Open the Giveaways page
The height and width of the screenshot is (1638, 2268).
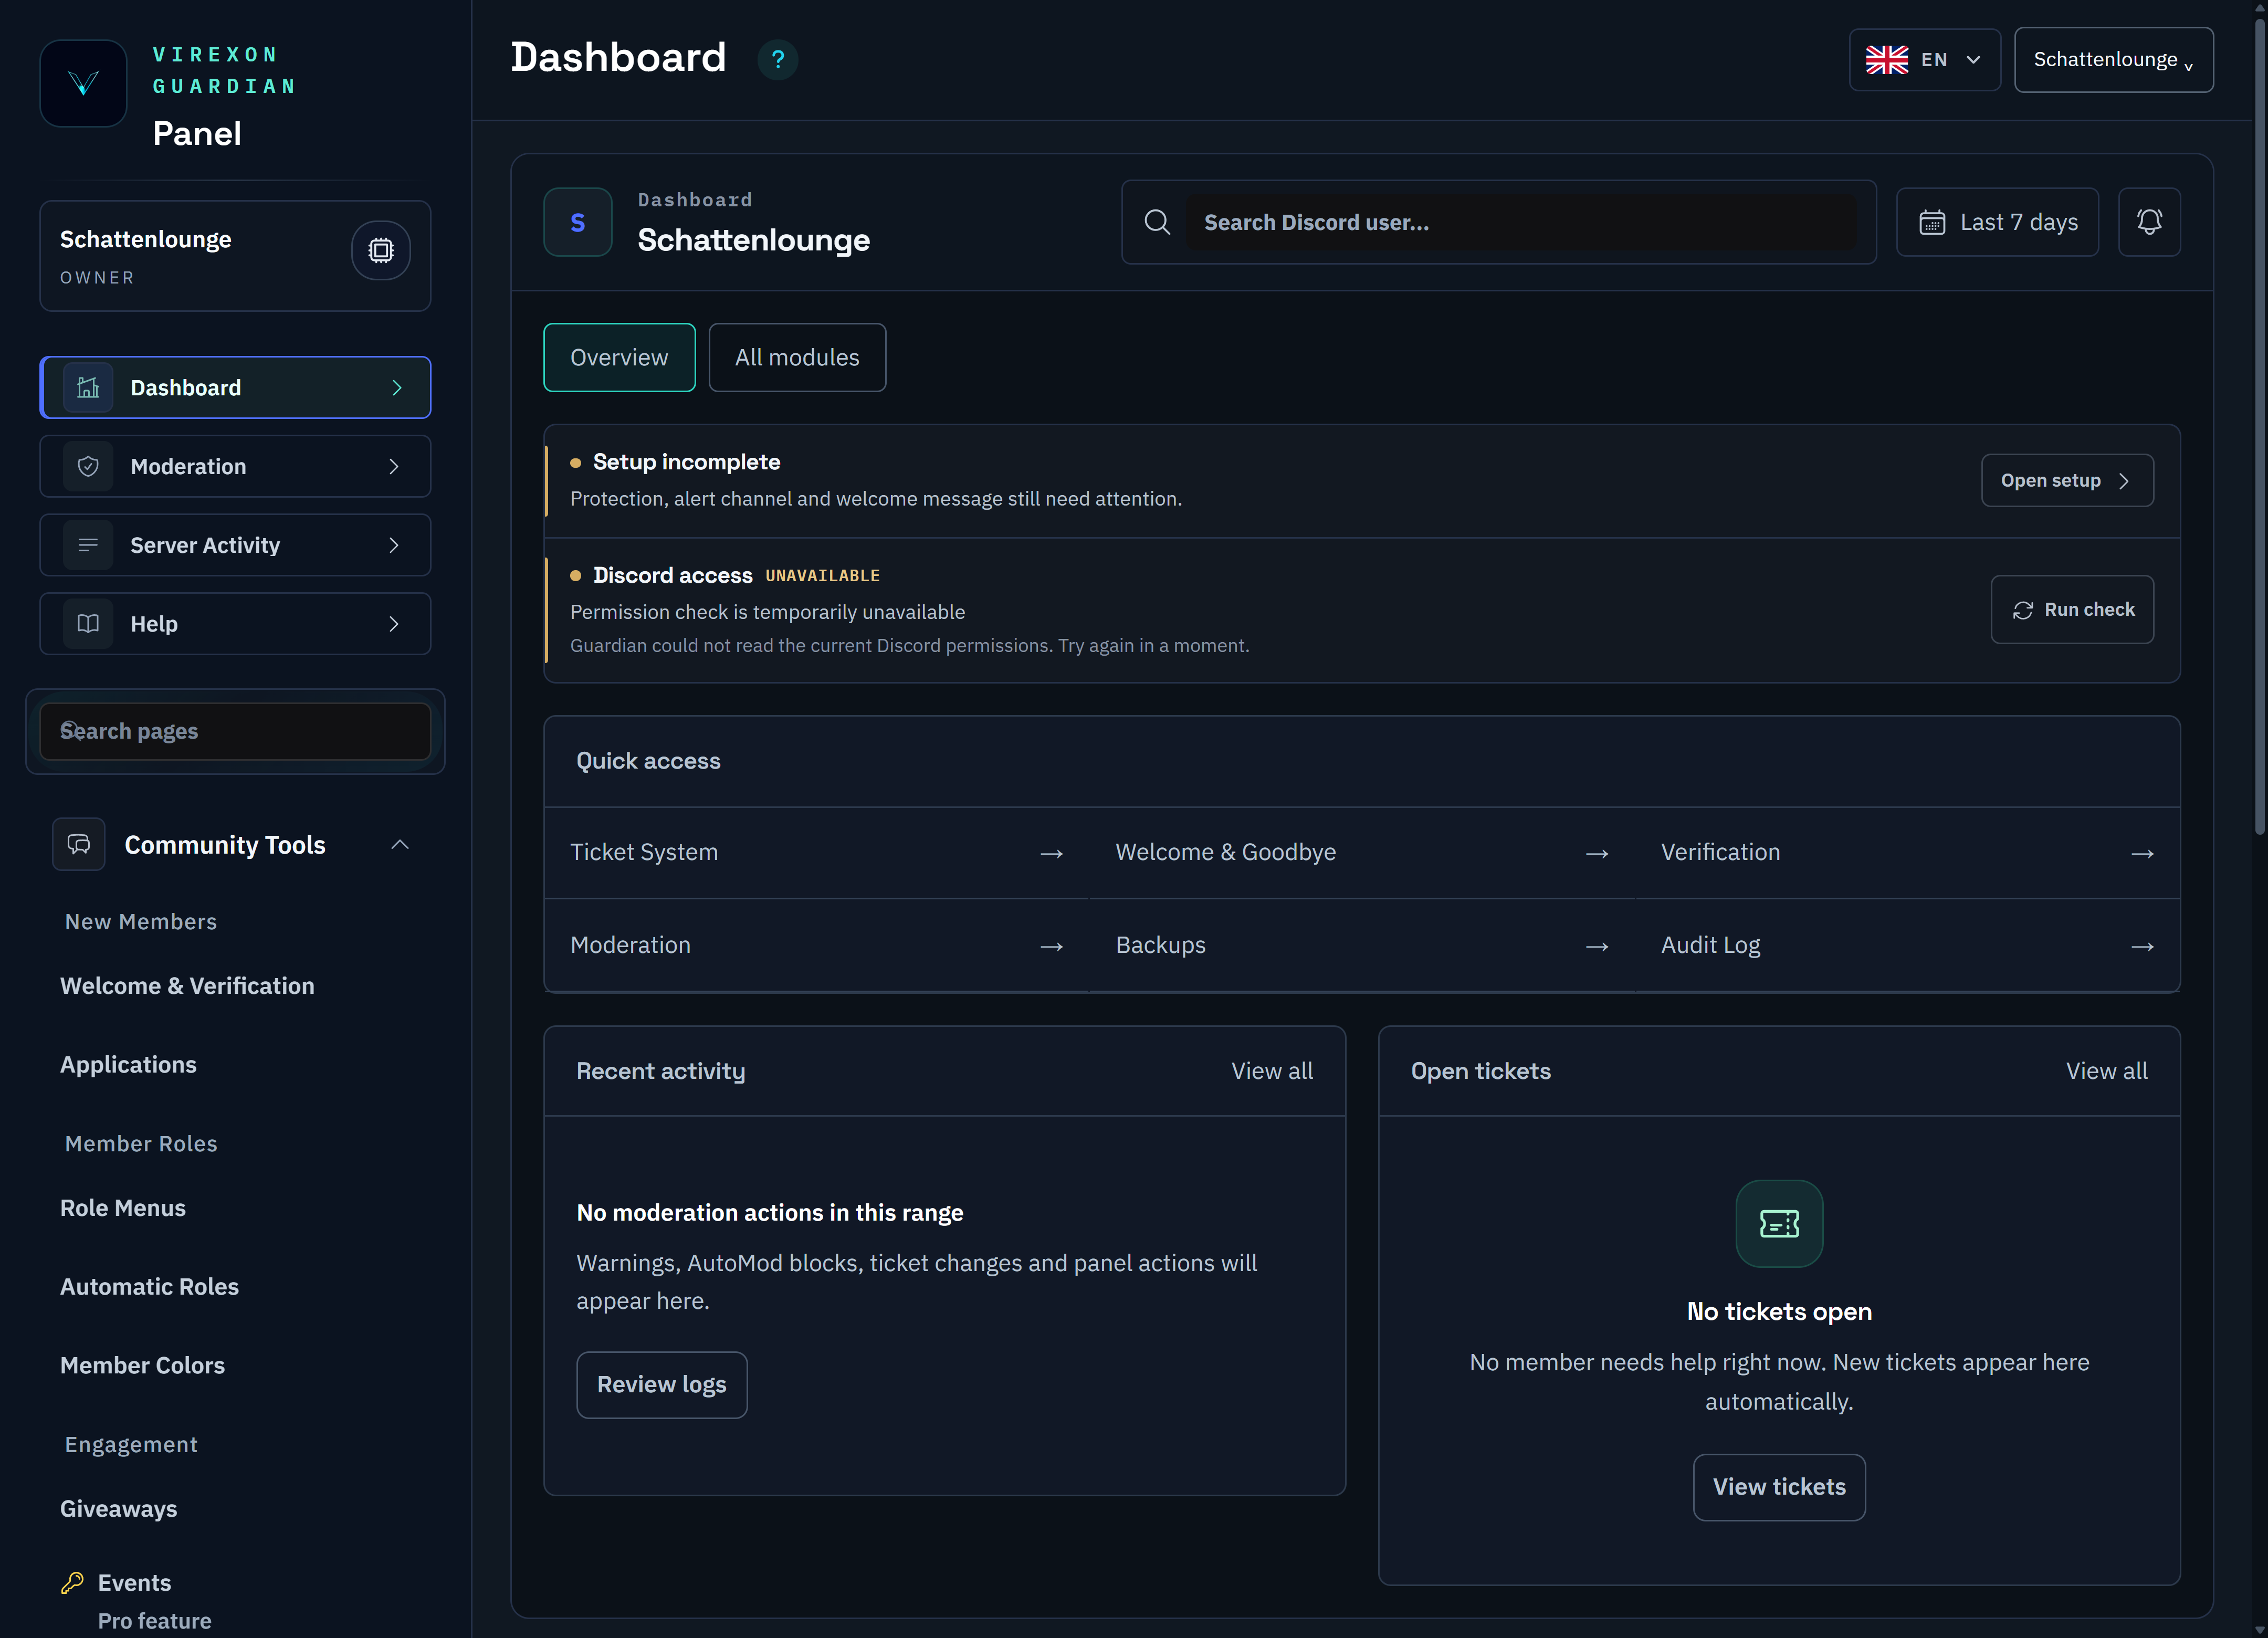pos(118,1509)
